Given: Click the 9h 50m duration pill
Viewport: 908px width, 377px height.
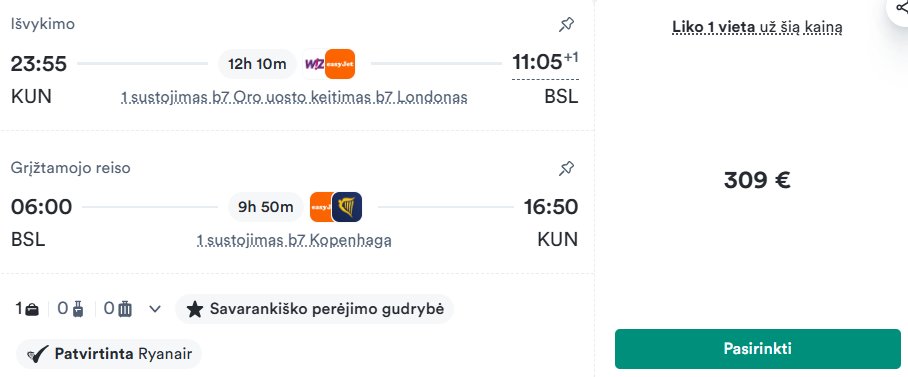Looking at the screenshot, I should point(266,207).
